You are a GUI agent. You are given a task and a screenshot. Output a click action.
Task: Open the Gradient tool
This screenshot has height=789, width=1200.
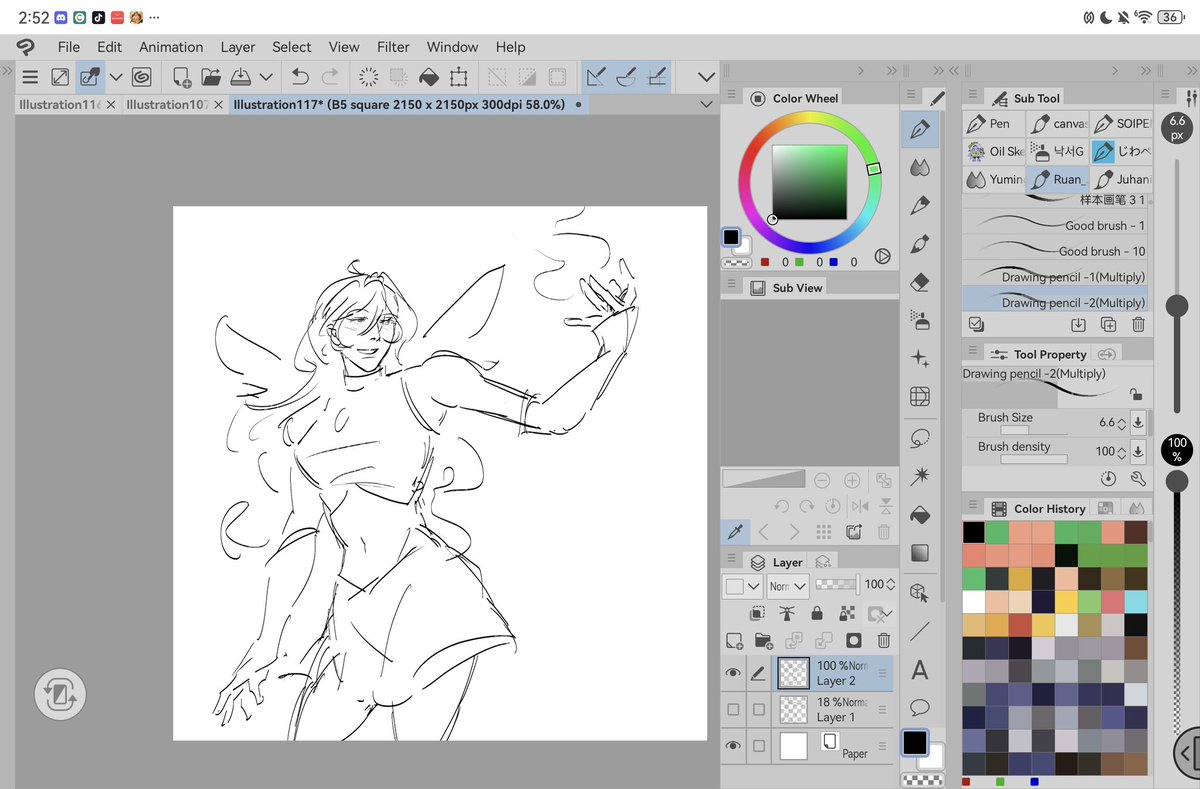tap(920, 552)
